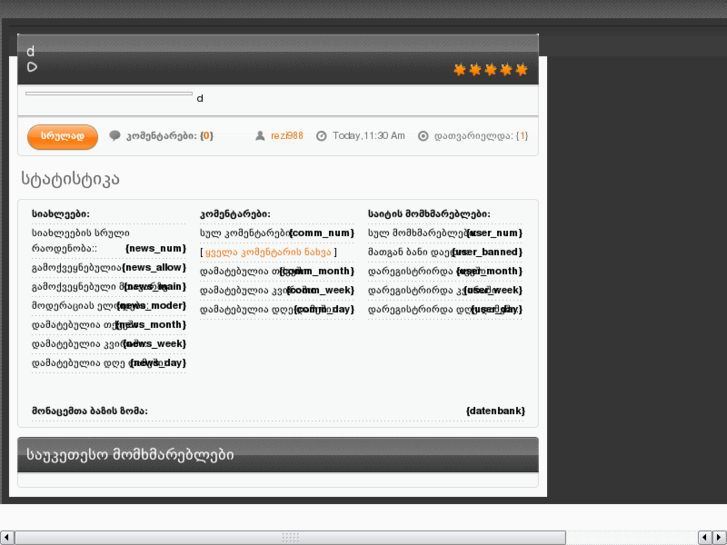Click the fourth rating star

(506, 70)
